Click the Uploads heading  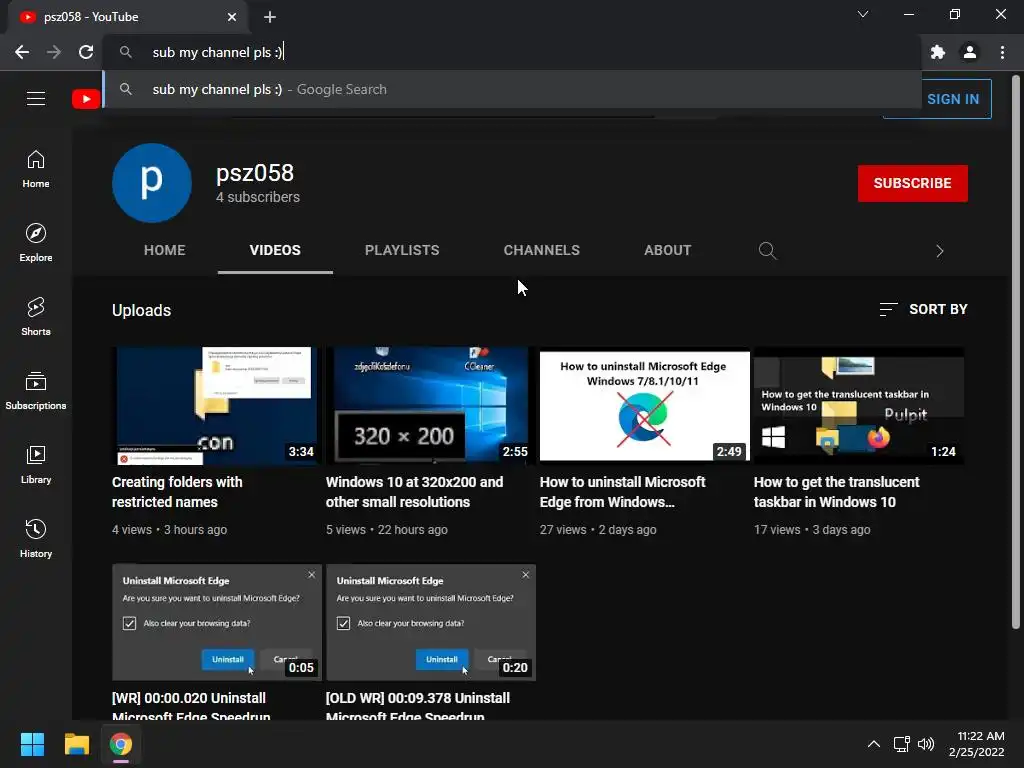click(141, 310)
